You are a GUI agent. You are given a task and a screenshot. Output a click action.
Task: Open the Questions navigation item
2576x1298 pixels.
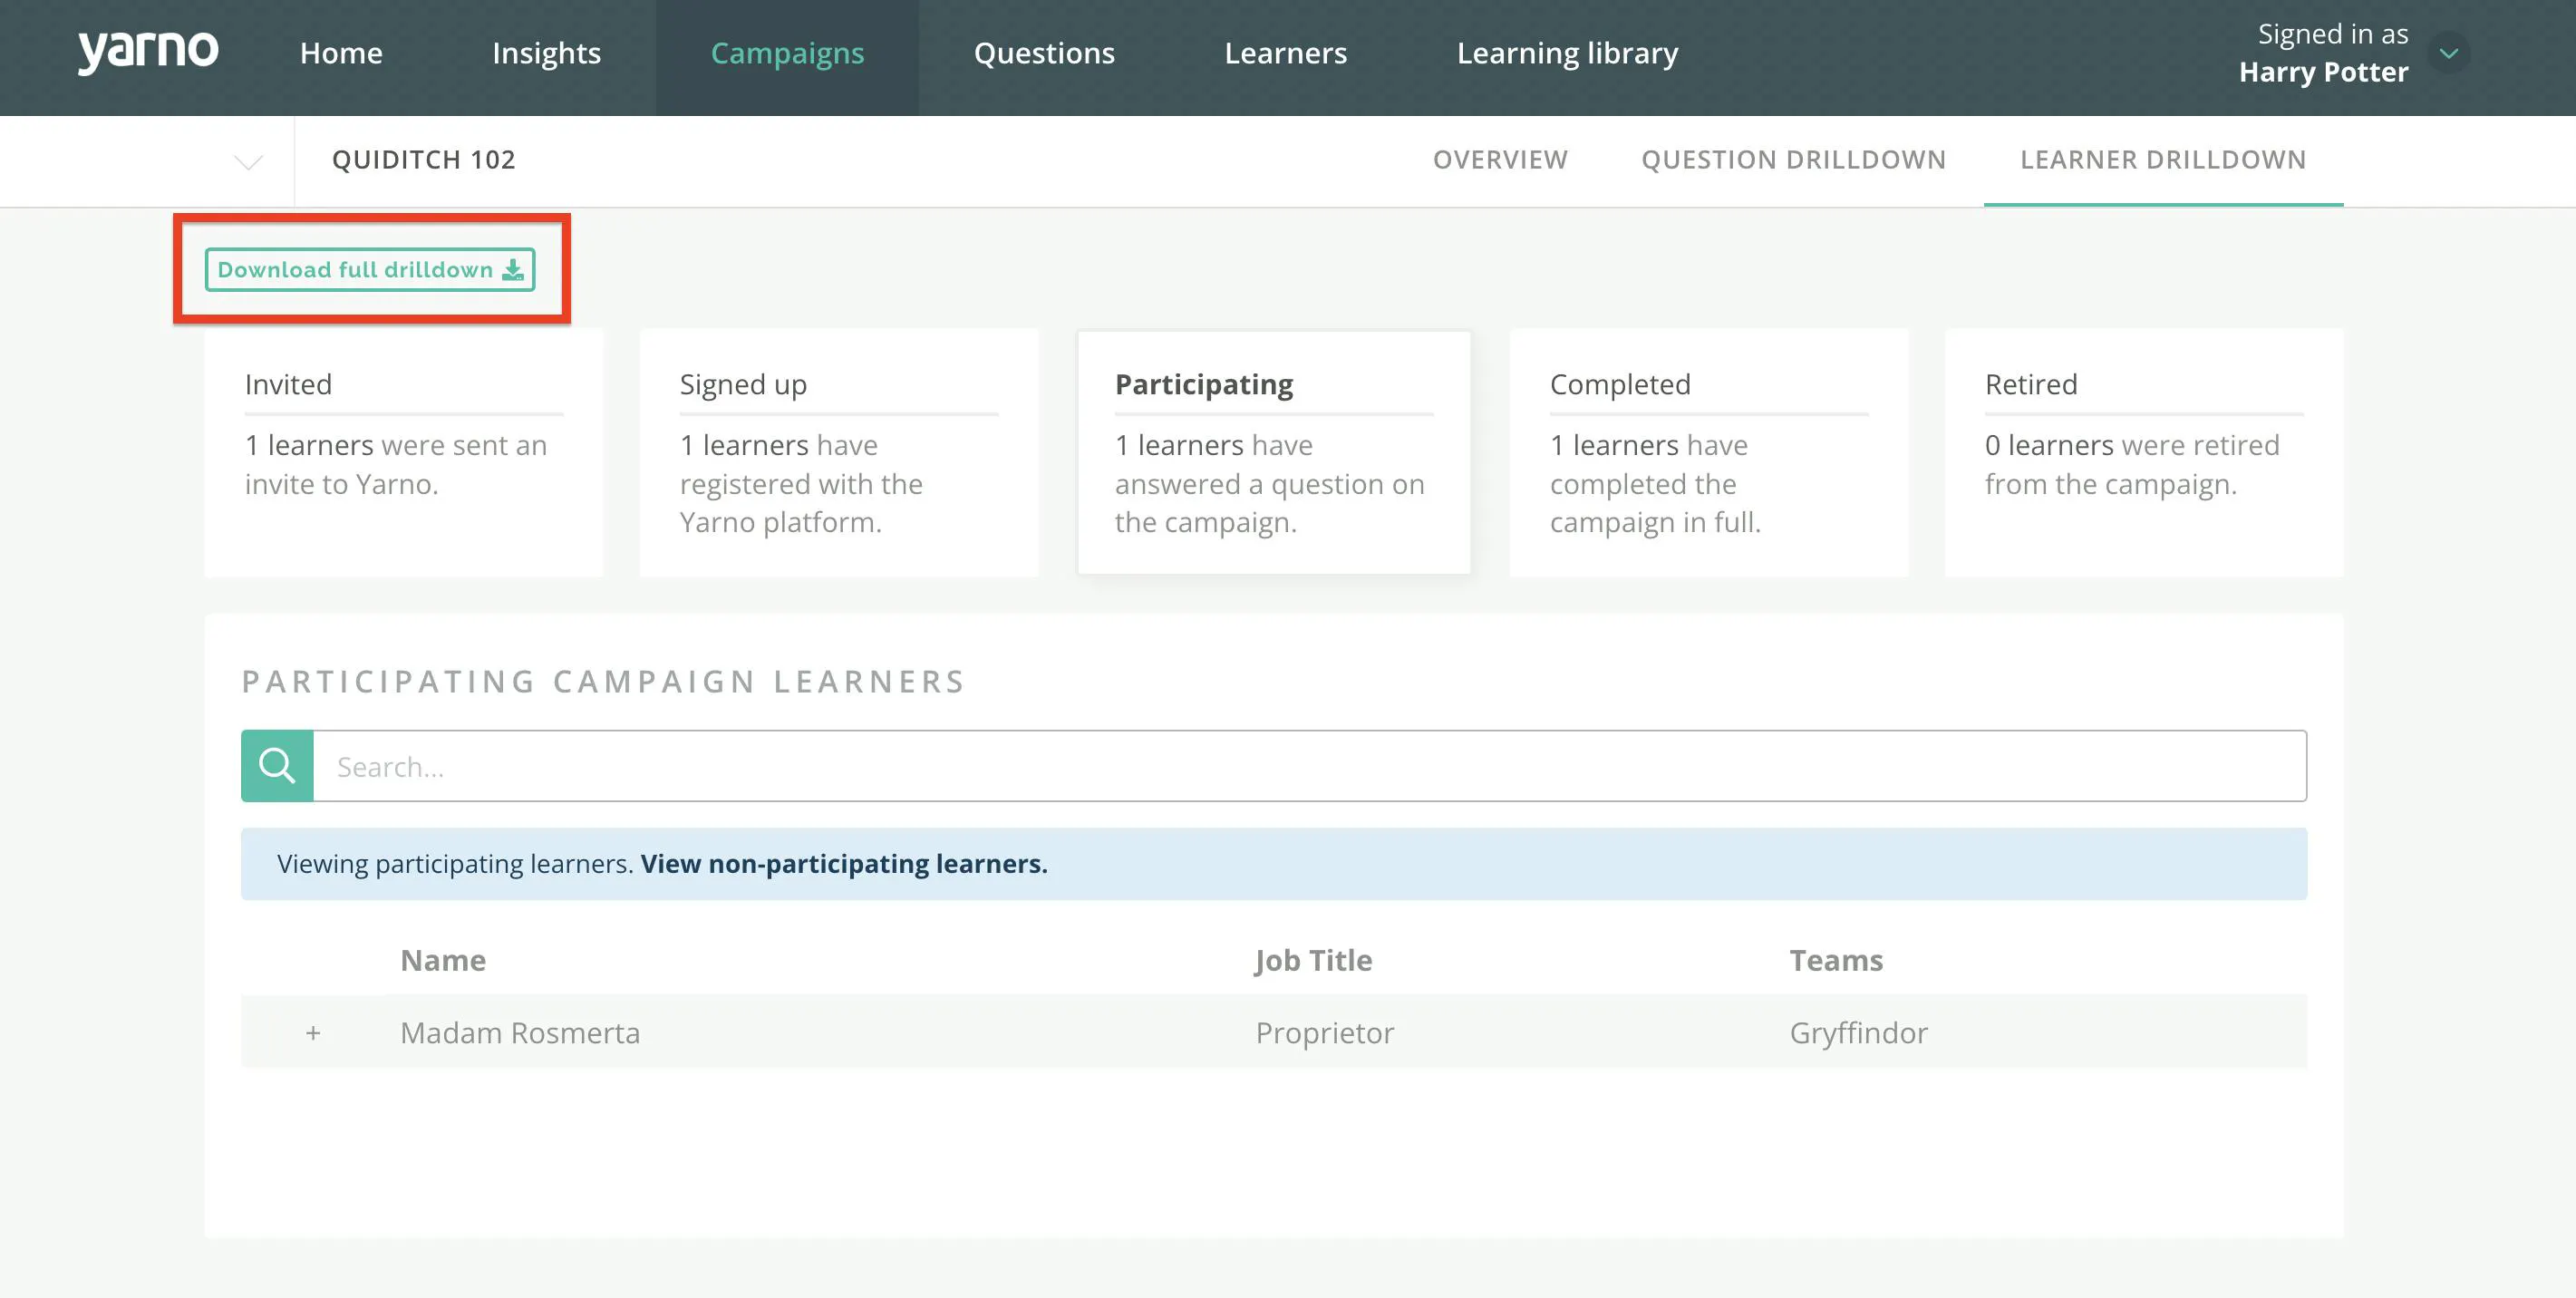point(1044,53)
